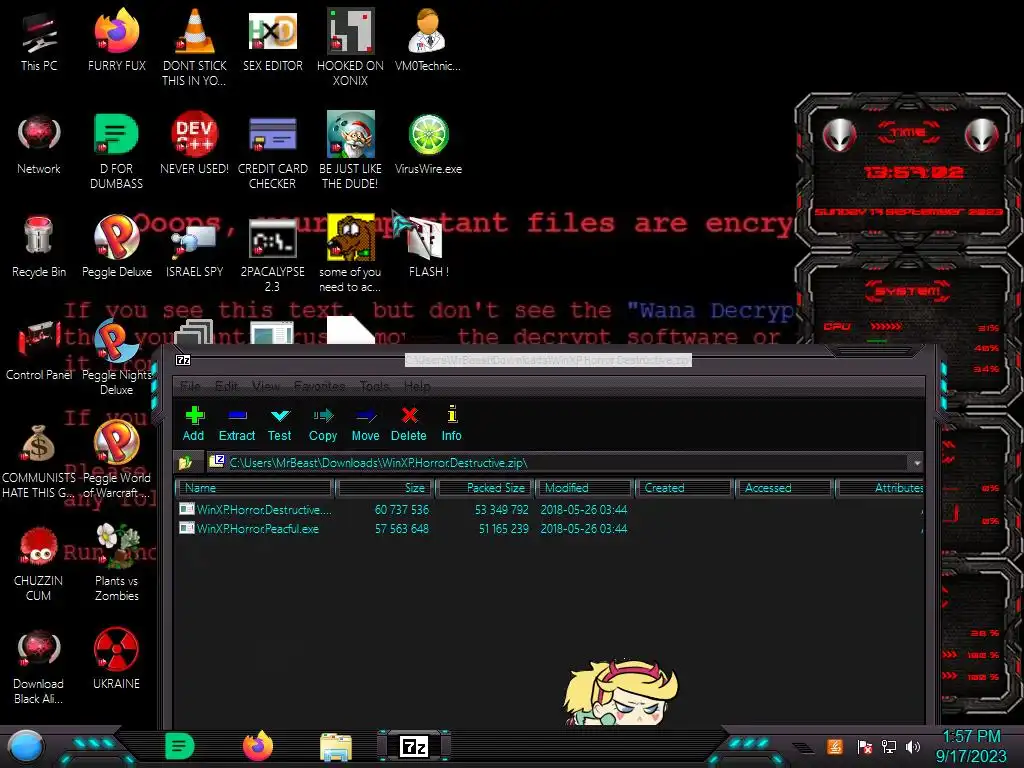The height and width of the screenshot is (768, 1024).
Task: Select the CREDIT CARD CHECKER desktop icon
Action: [x=272, y=150]
